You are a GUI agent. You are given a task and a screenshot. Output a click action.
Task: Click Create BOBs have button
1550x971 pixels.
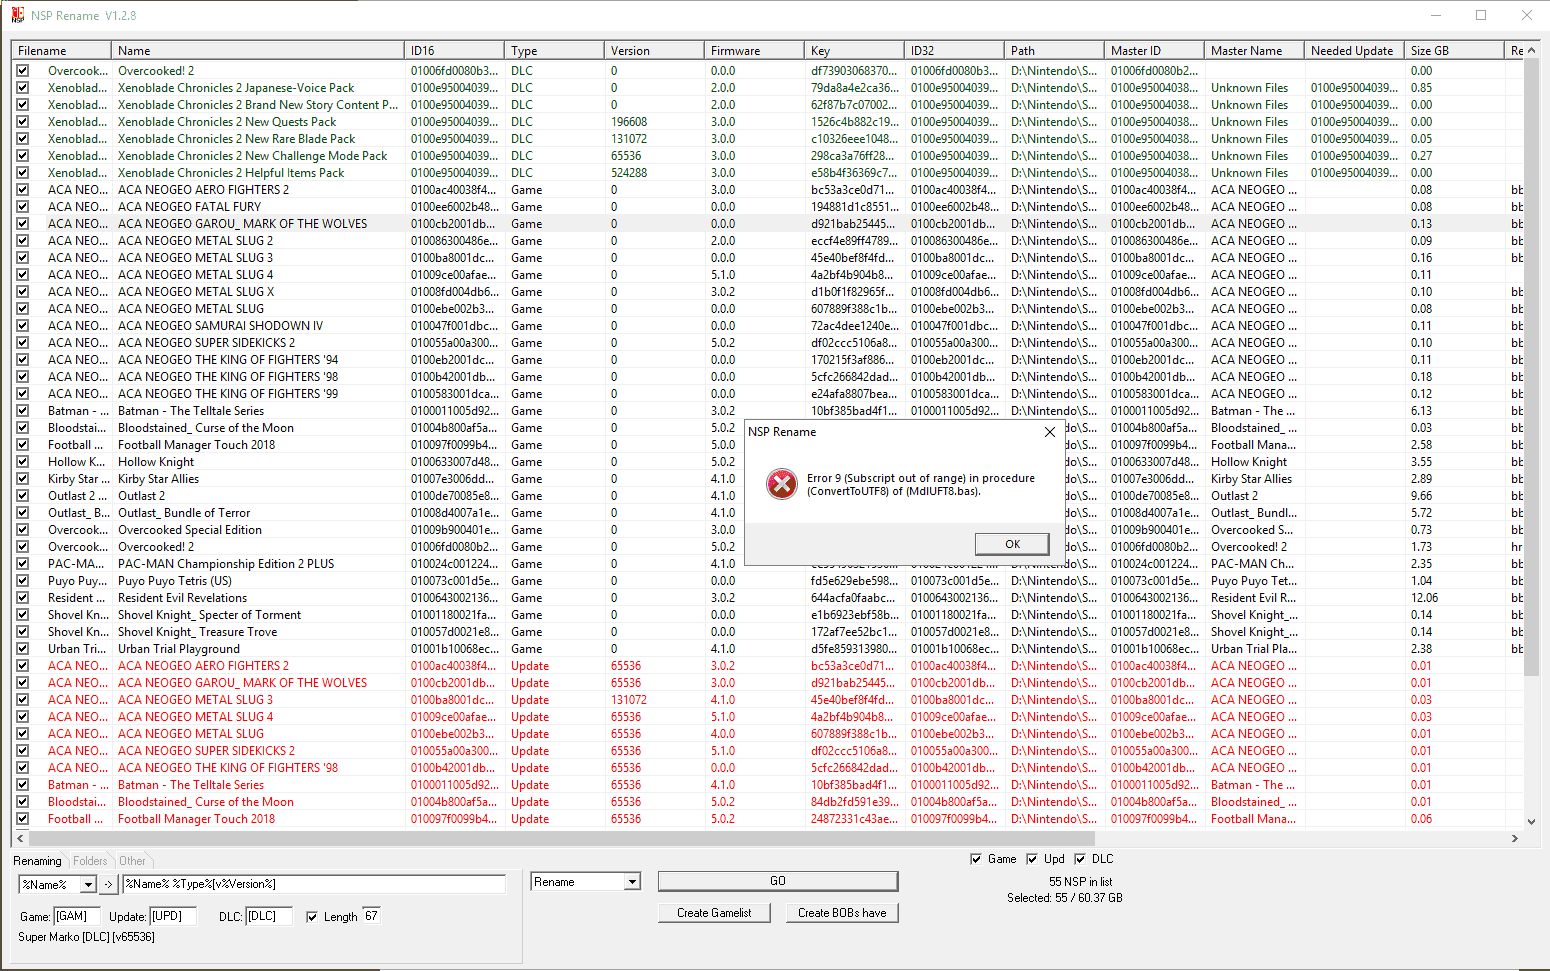pyautogui.click(x=842, y=913)
